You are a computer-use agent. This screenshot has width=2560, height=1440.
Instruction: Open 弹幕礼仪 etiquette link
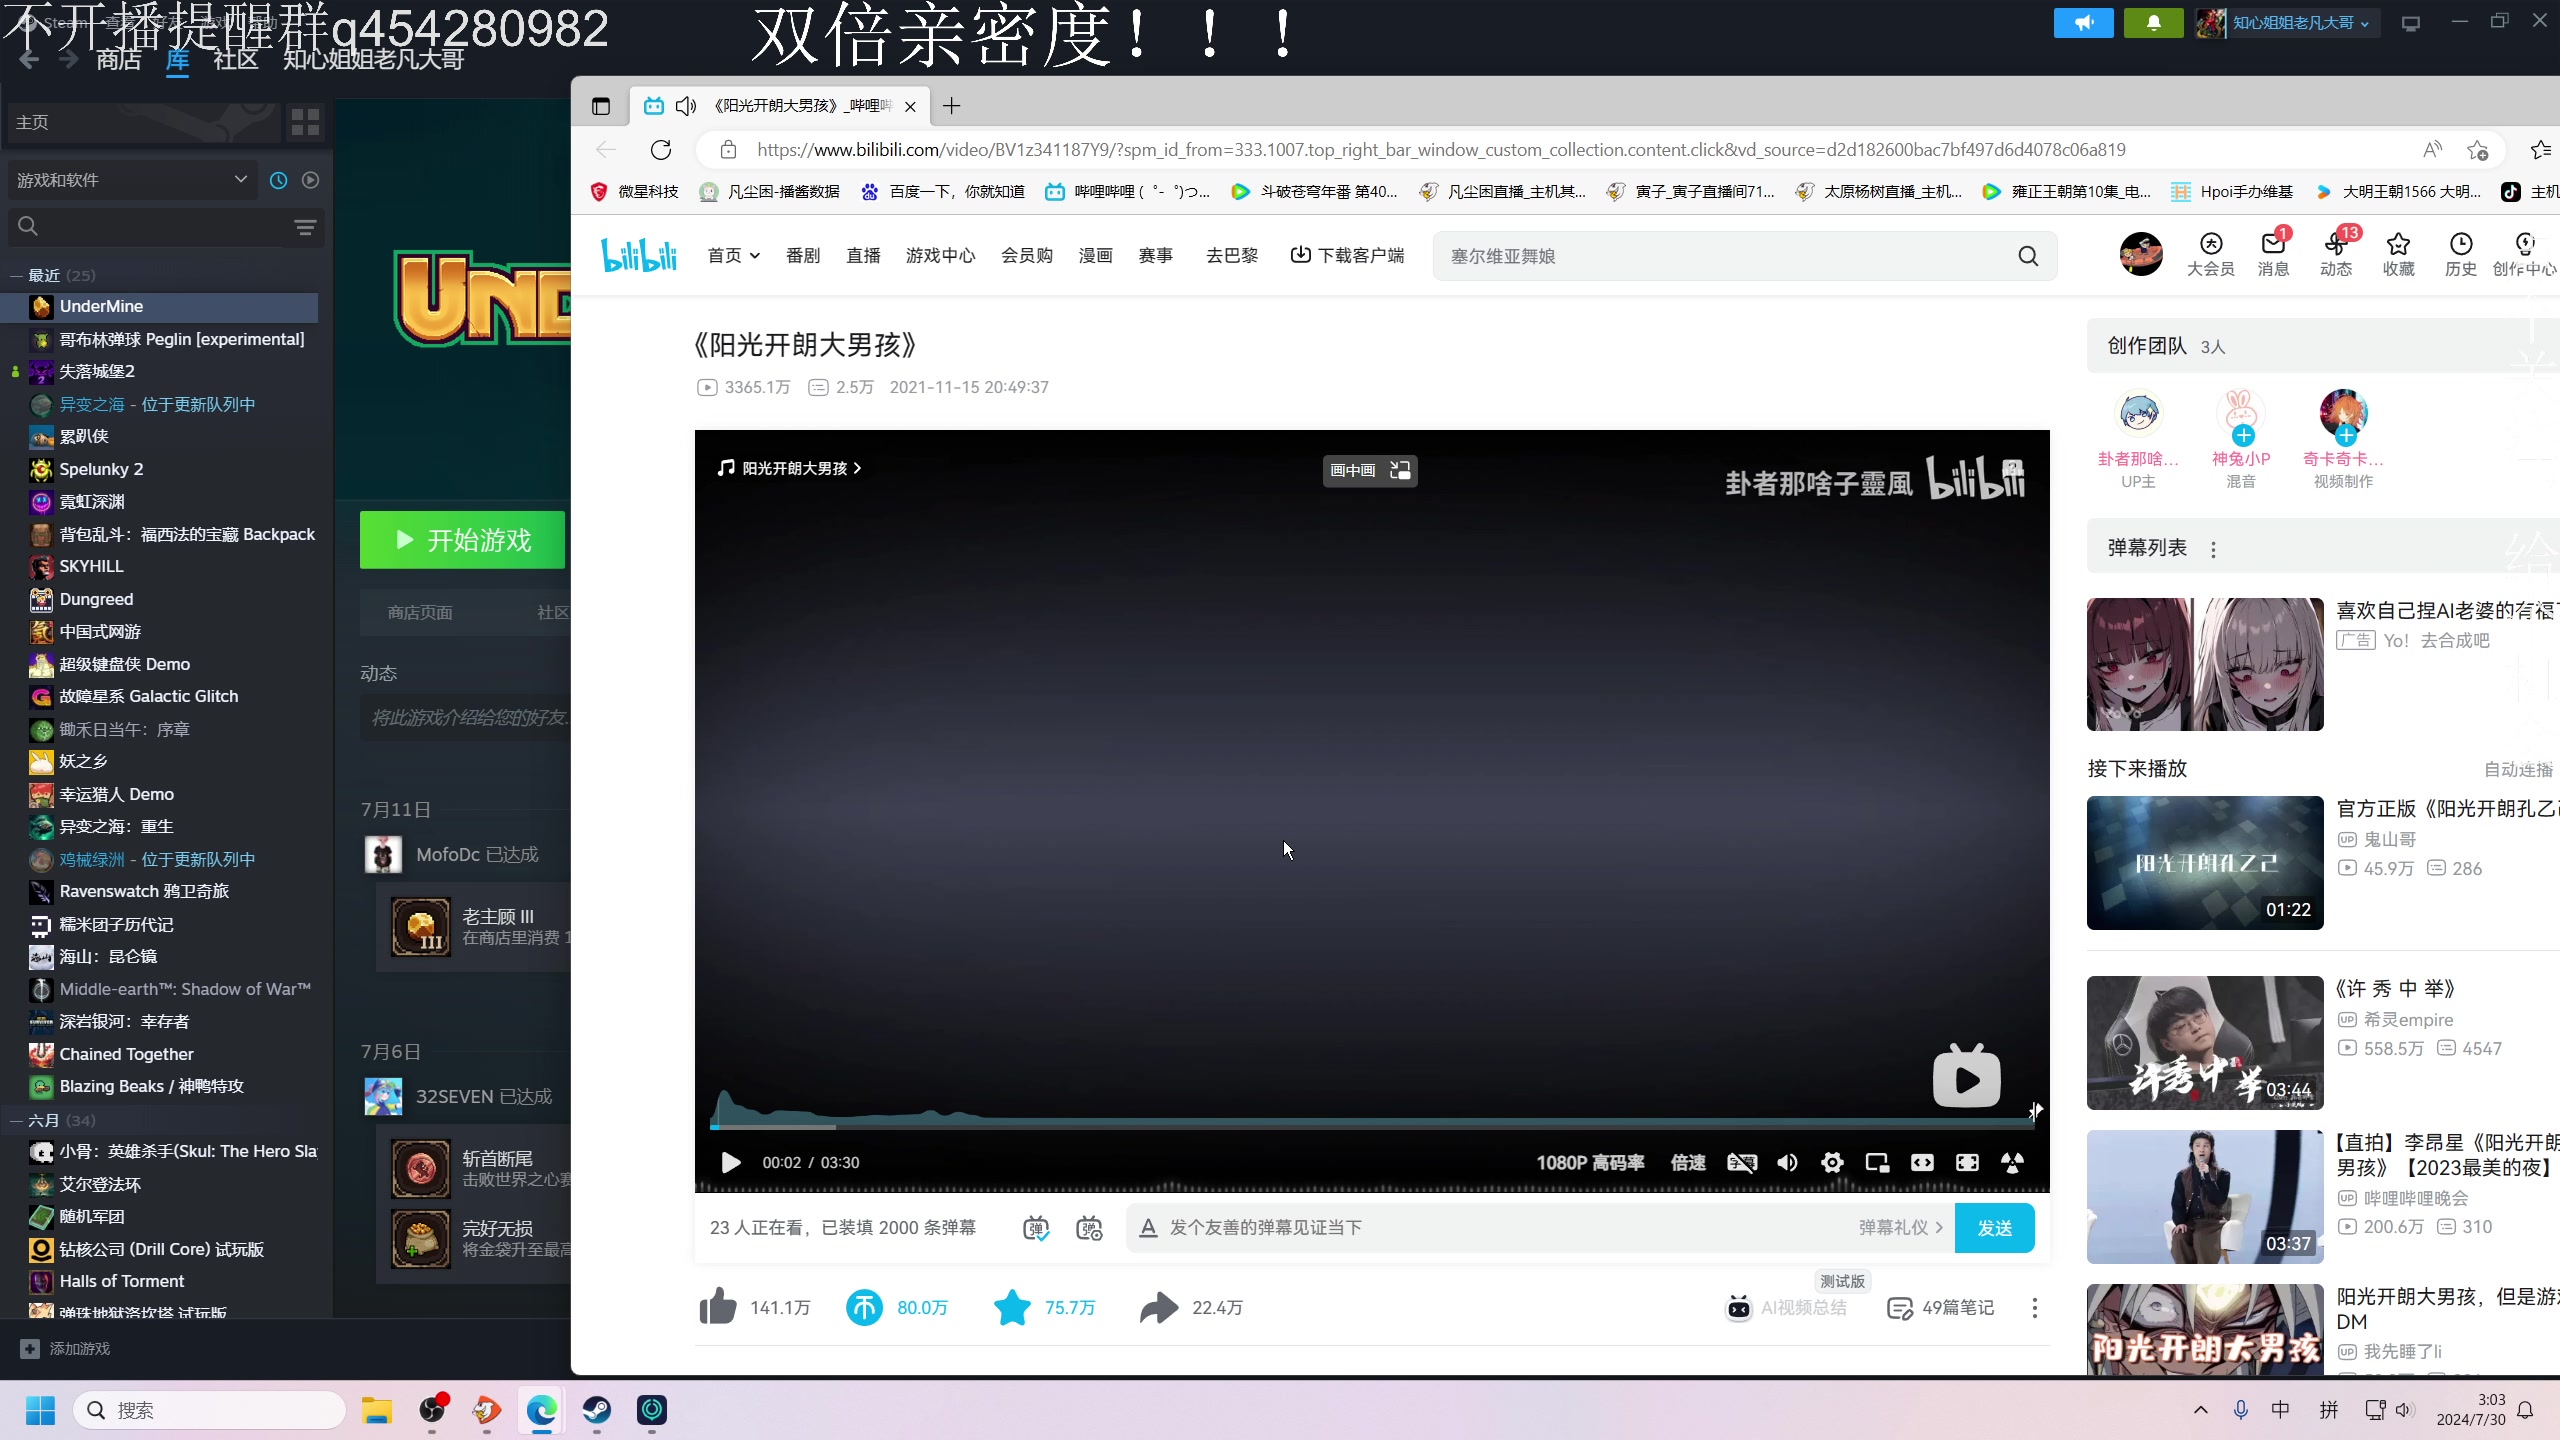[1900, 1227]
